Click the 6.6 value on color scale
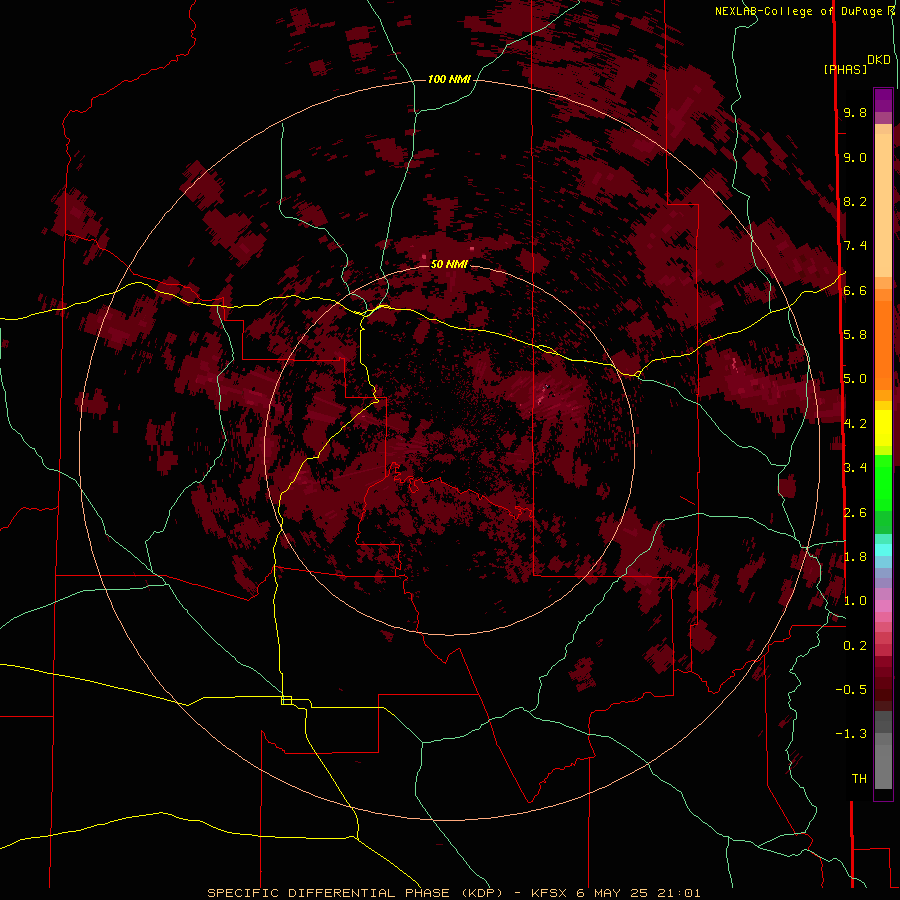 click(855, 291)
